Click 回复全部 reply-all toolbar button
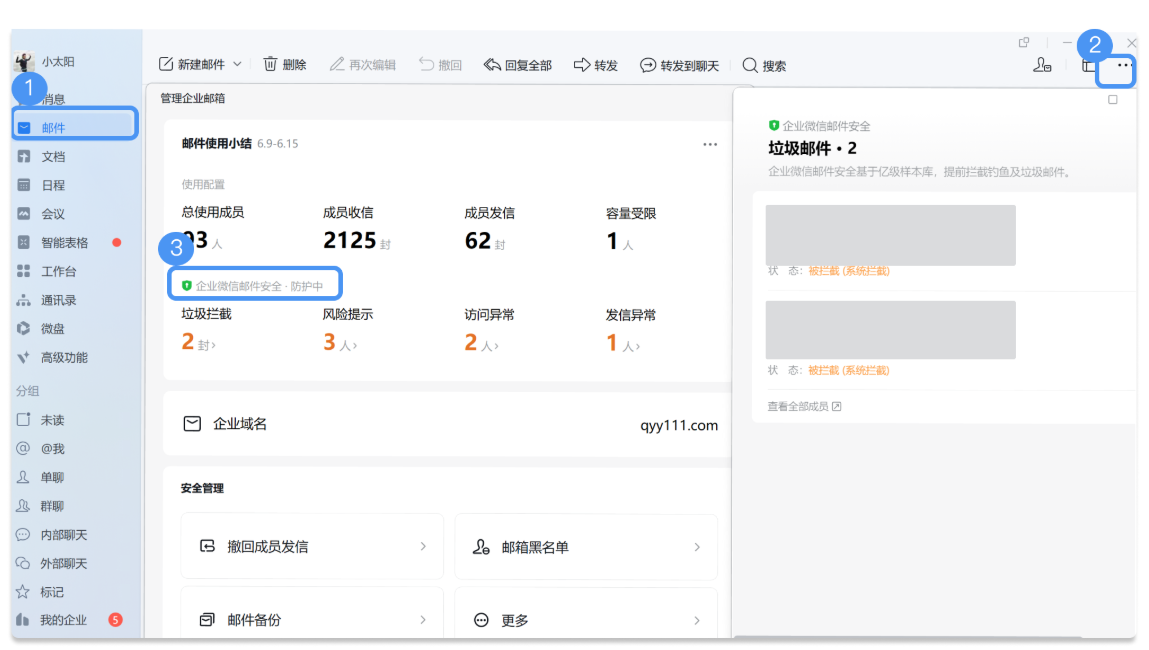1149x650 pixels. pos(518,65)
